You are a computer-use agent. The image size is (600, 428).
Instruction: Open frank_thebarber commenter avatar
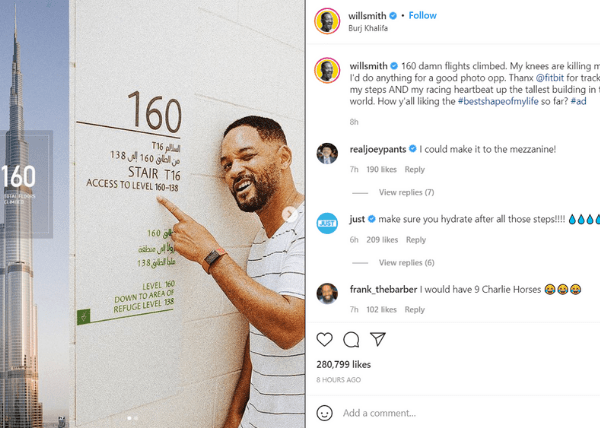coord(327,294)
